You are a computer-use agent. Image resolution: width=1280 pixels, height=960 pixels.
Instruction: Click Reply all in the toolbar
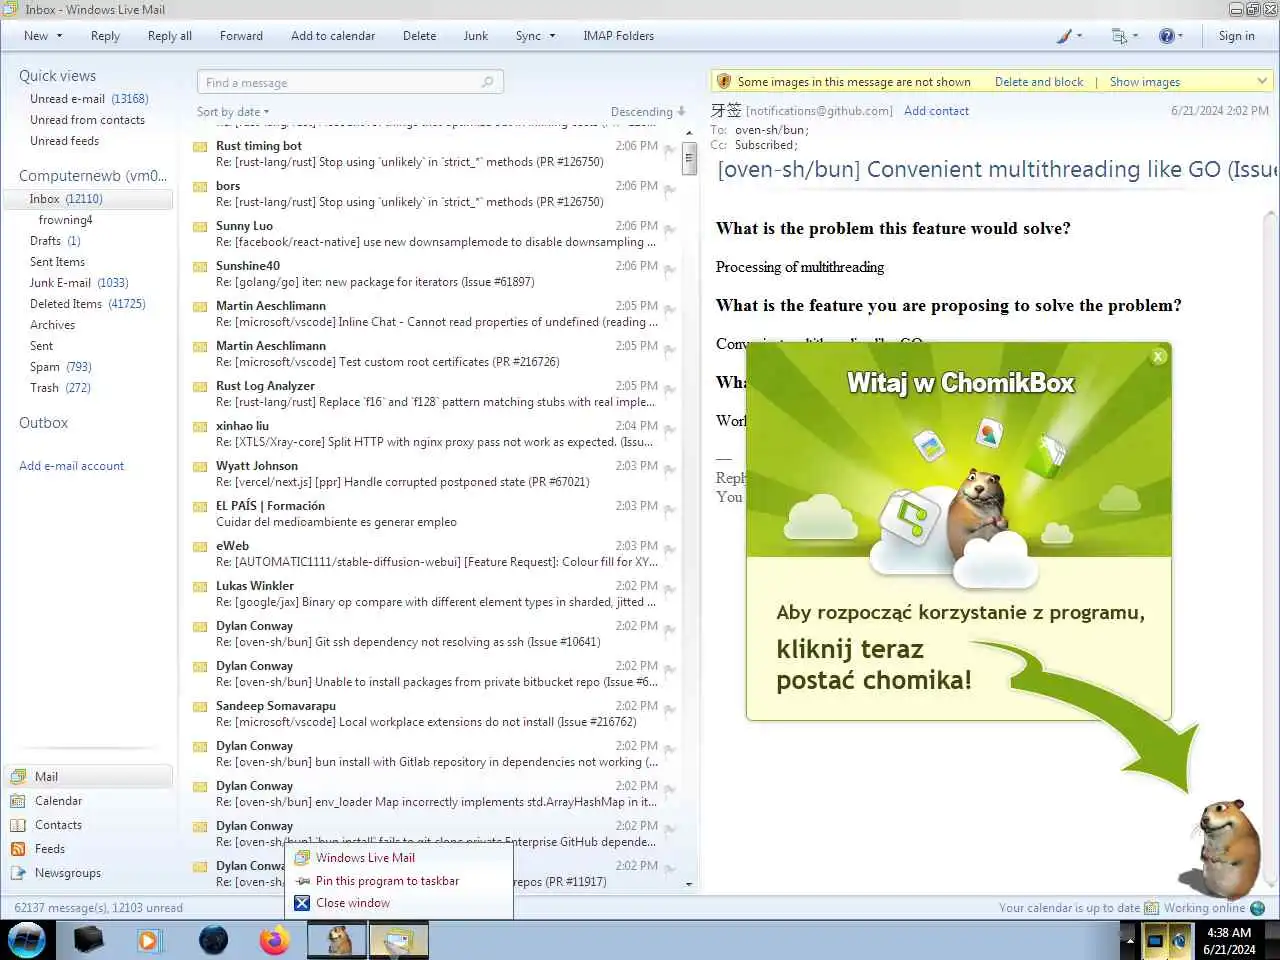(x=170, y=36)
